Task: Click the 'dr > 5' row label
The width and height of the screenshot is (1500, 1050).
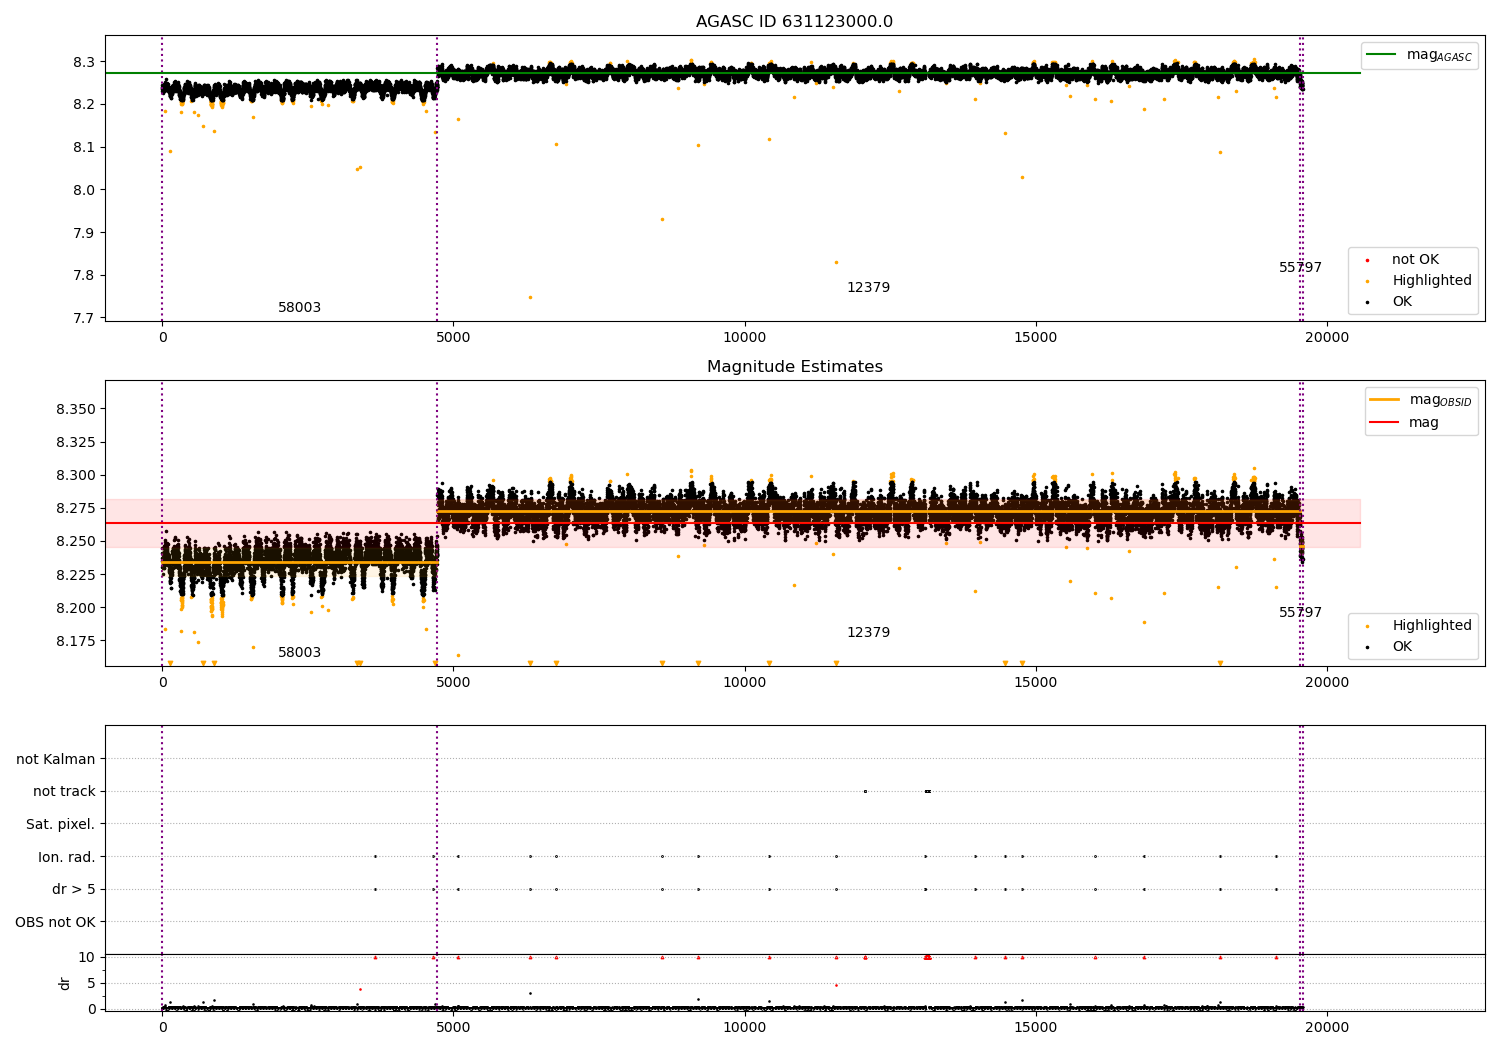Action: tap(74, 890)
